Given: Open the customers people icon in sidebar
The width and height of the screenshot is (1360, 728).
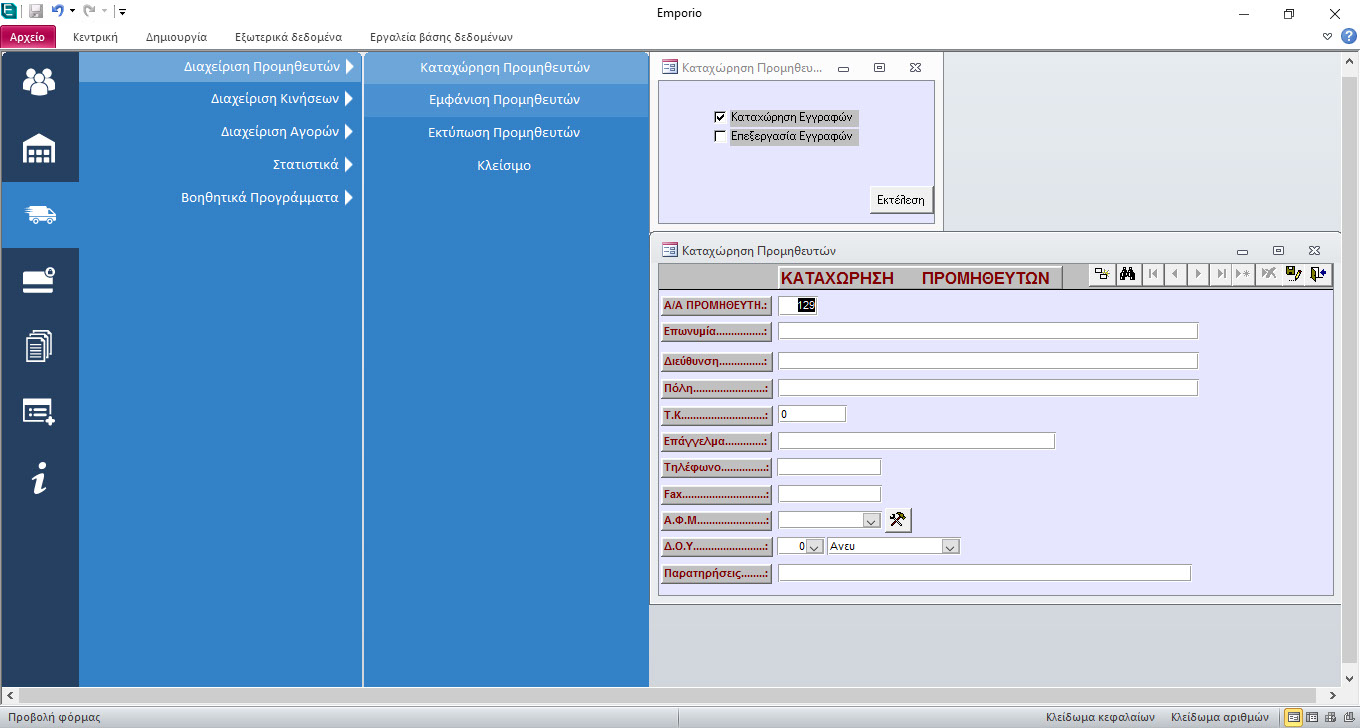Looking at the screenshot, I should (x=40, y=82).
